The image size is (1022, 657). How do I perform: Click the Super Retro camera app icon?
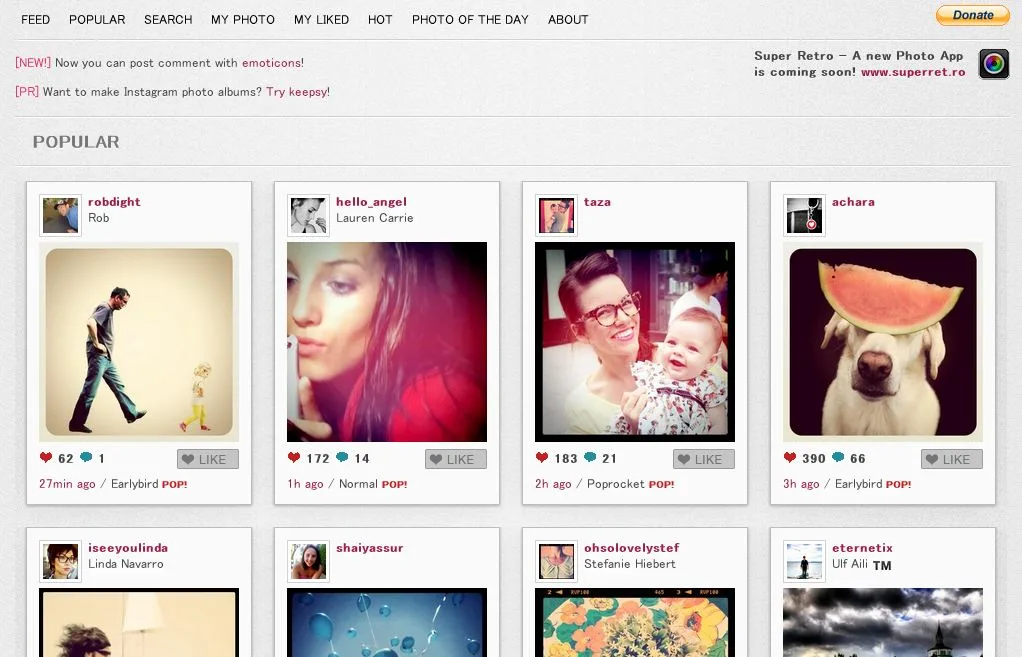[993, 64]
